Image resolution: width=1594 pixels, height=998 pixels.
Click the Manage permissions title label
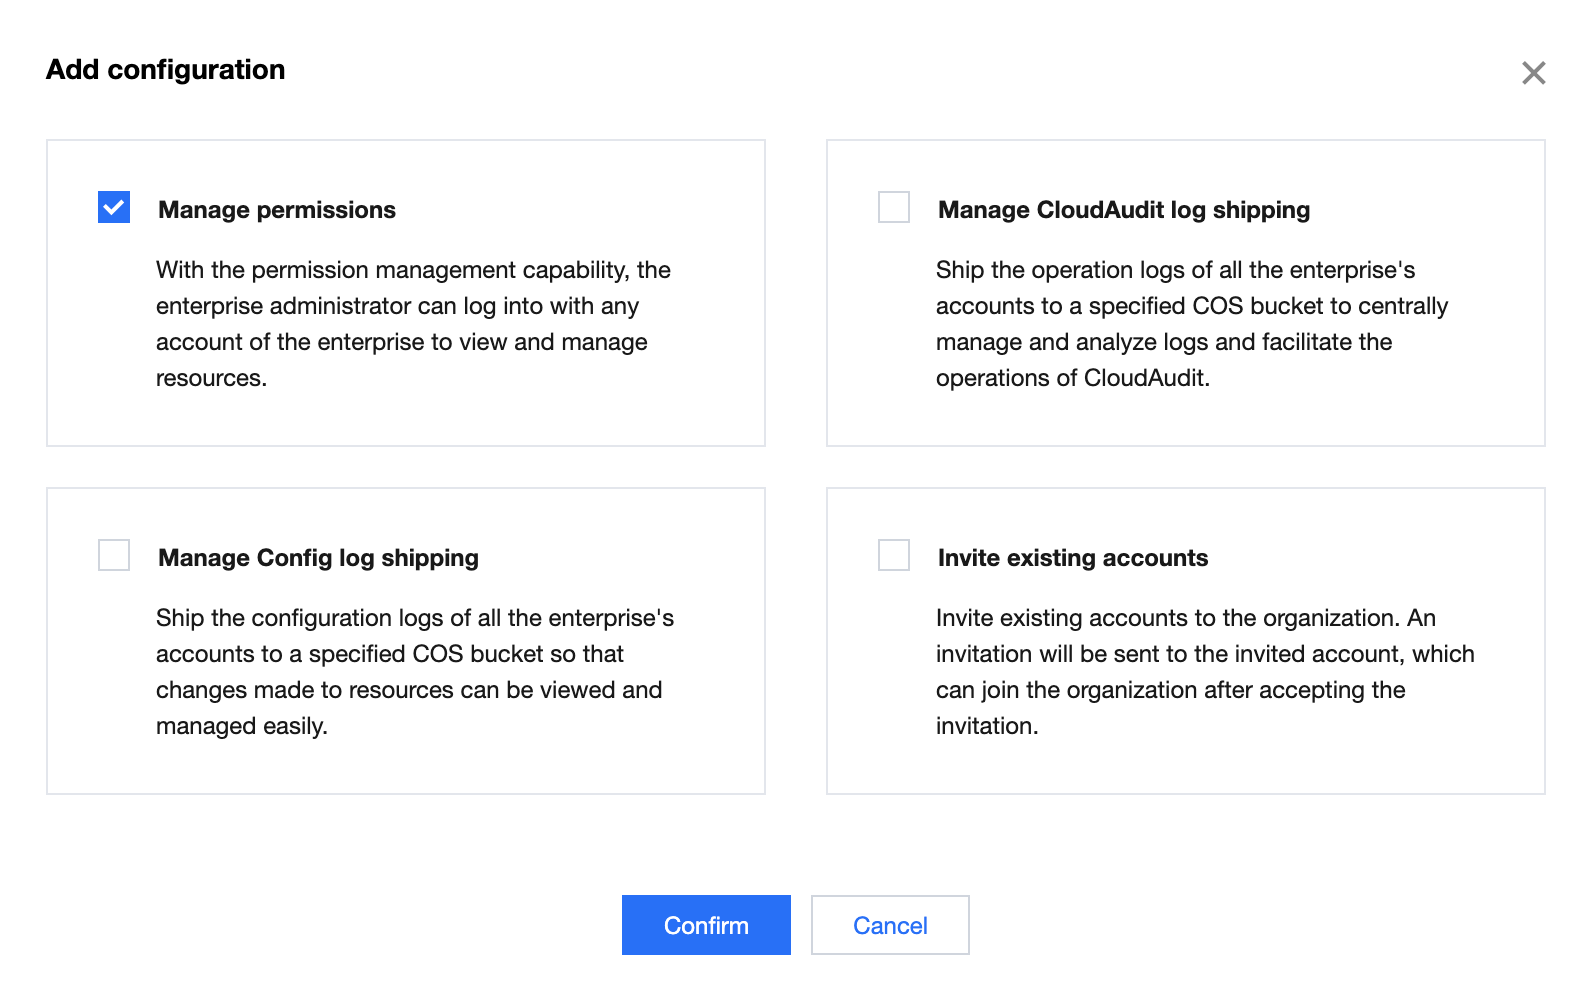coord(277,210)
